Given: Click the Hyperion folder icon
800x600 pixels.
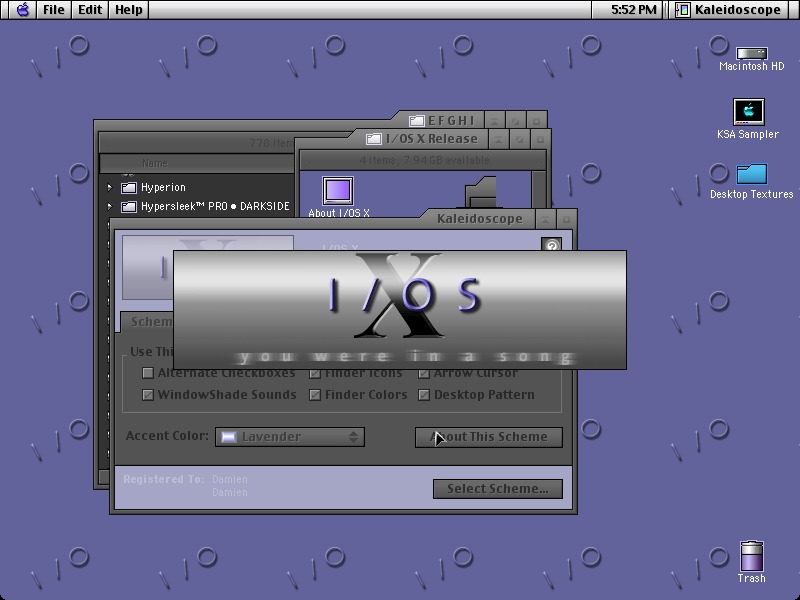Looking at the screenshot, I should point(129,188).
